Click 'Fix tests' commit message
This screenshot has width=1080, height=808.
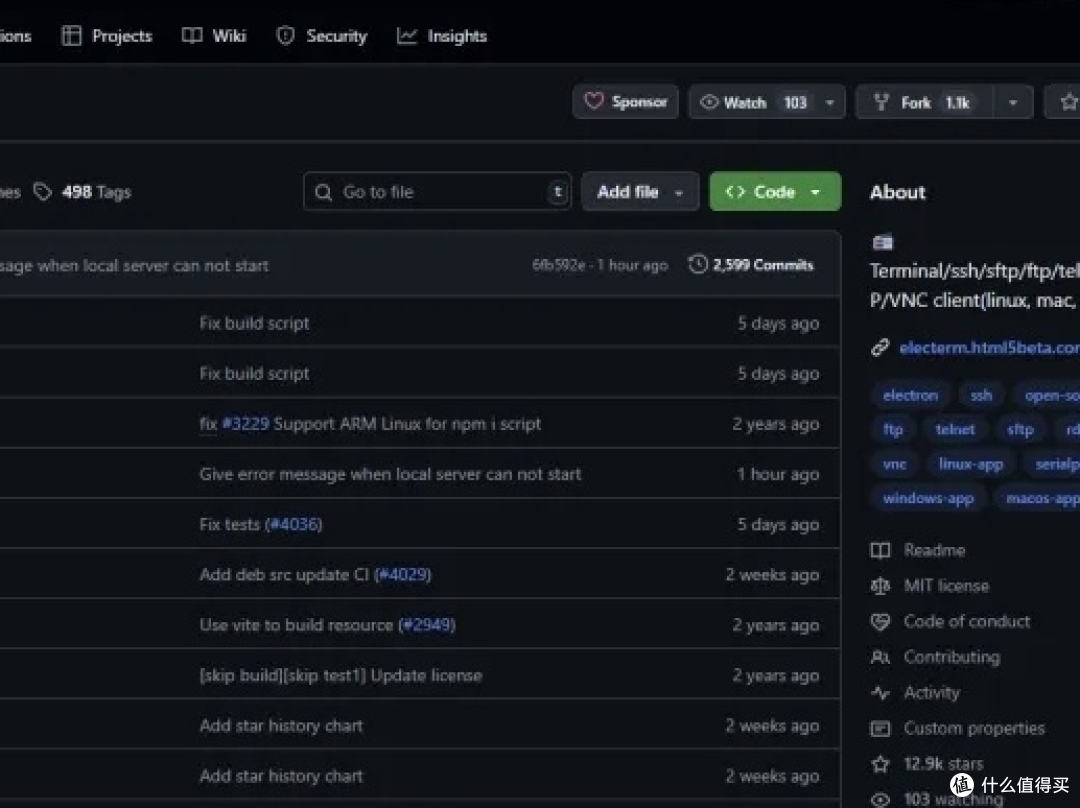pos(230,524)
